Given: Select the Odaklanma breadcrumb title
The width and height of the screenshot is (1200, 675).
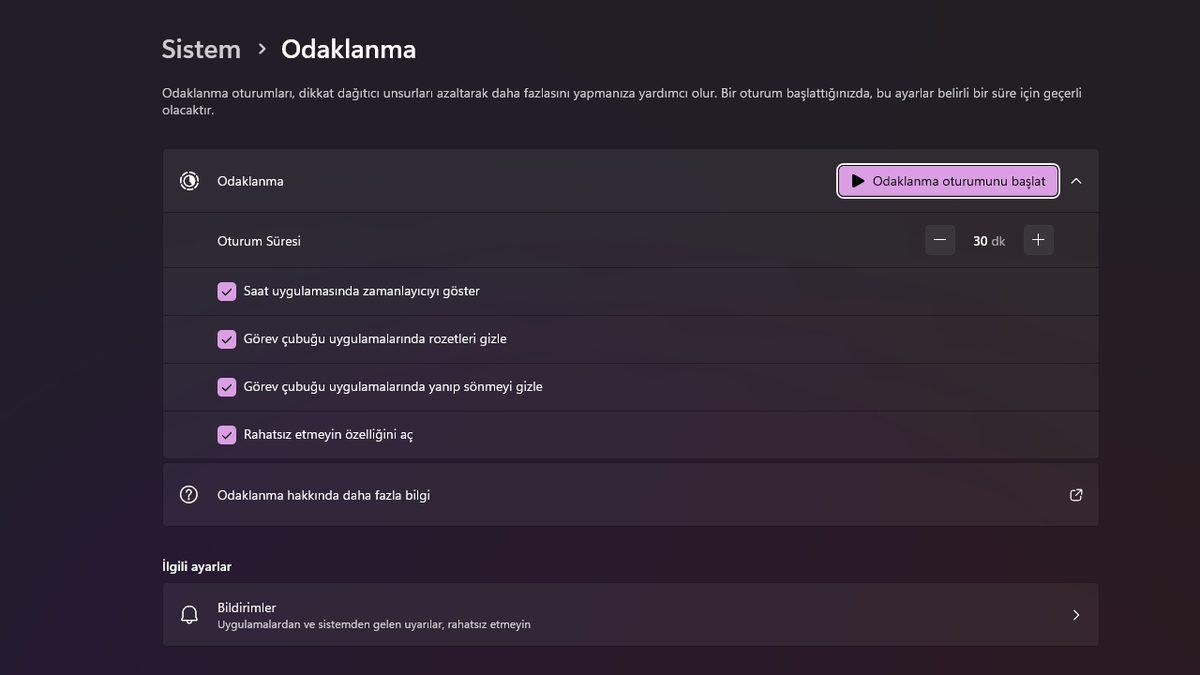Looking at the screenshot, I should click(348, 48).
